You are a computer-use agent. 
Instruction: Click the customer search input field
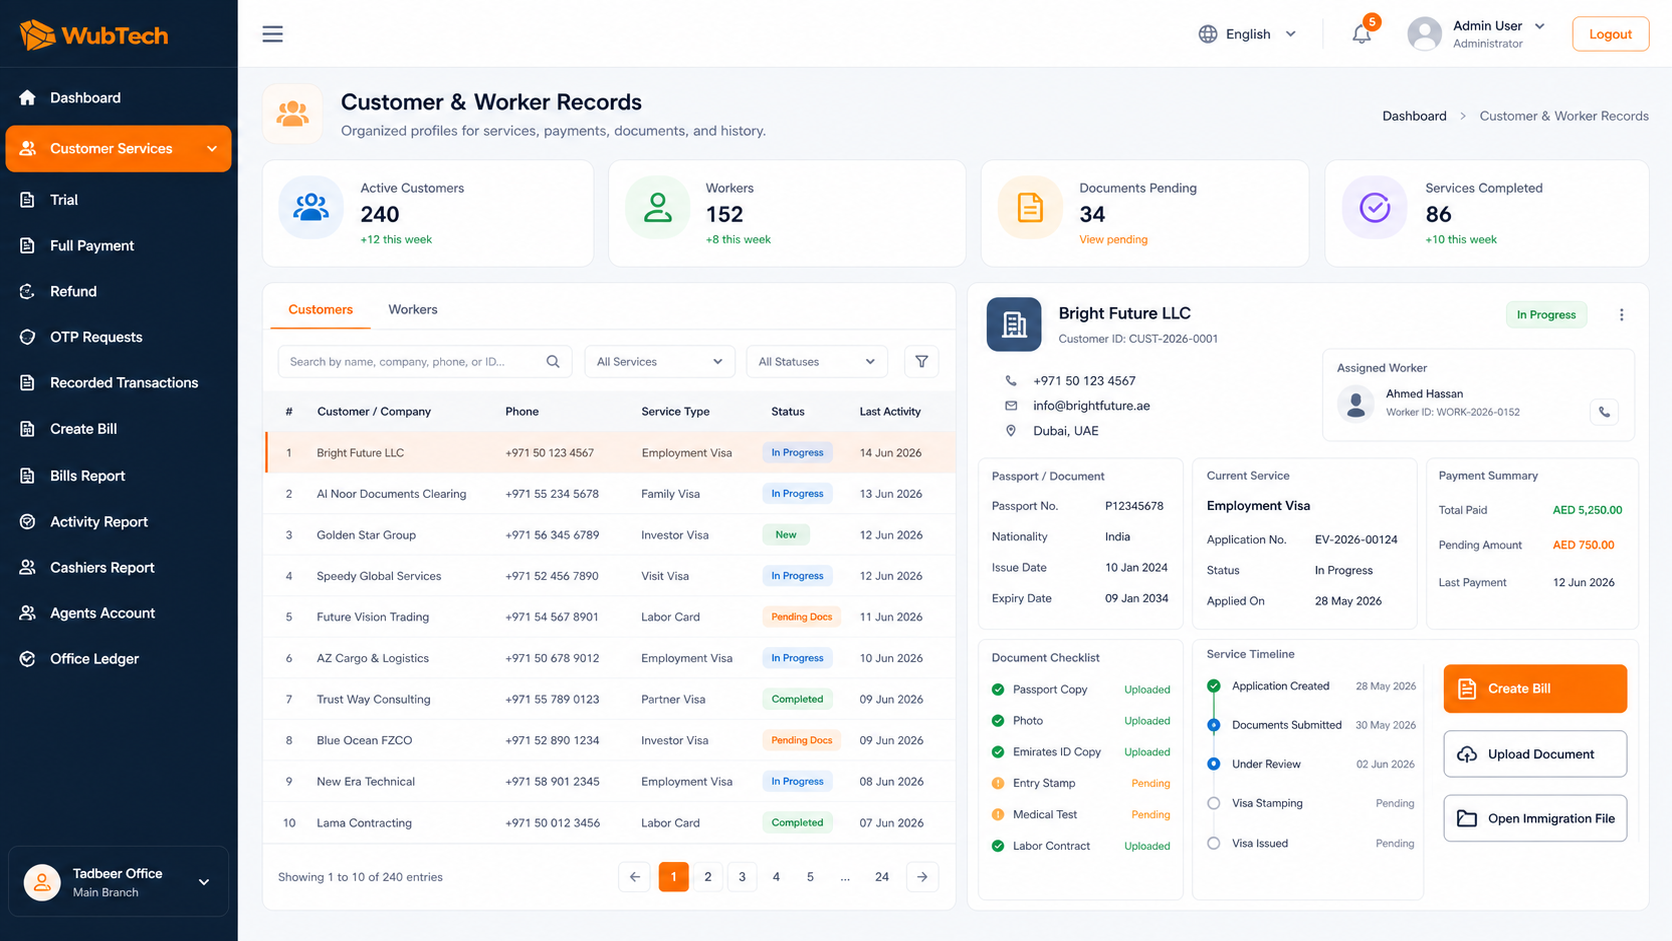tap(425, 361)
